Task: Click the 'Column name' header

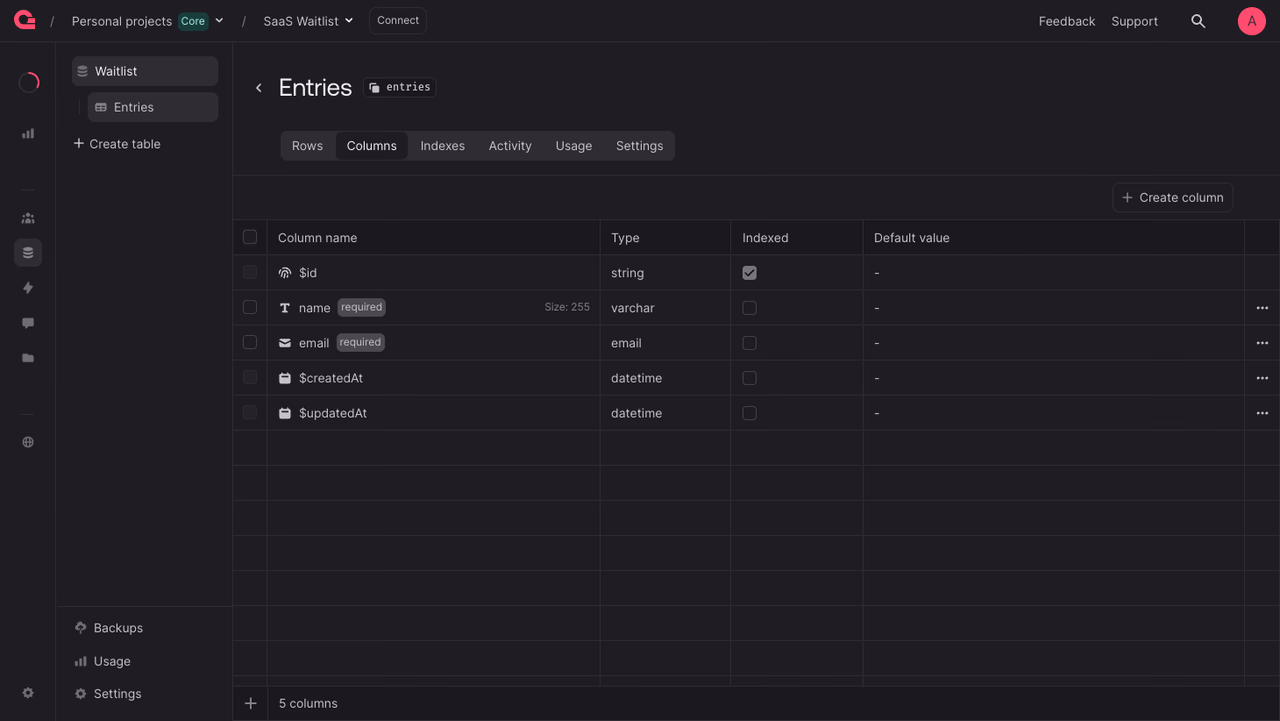Action: pos(317,238)
